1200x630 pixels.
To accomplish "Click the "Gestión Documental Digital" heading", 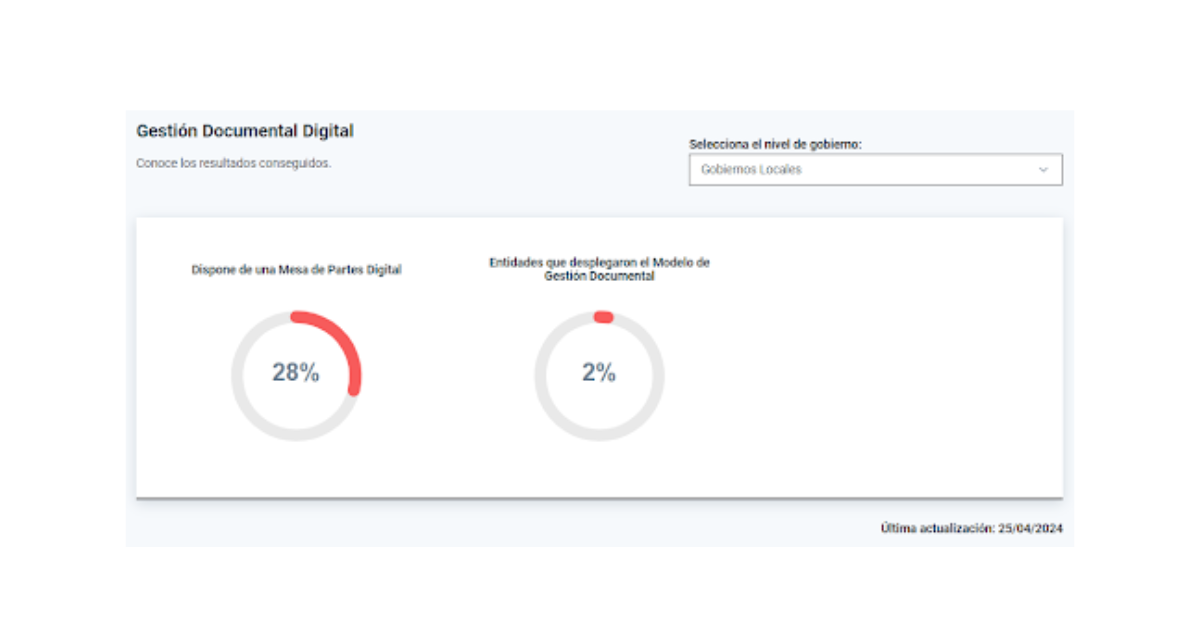I will [245, 131].
